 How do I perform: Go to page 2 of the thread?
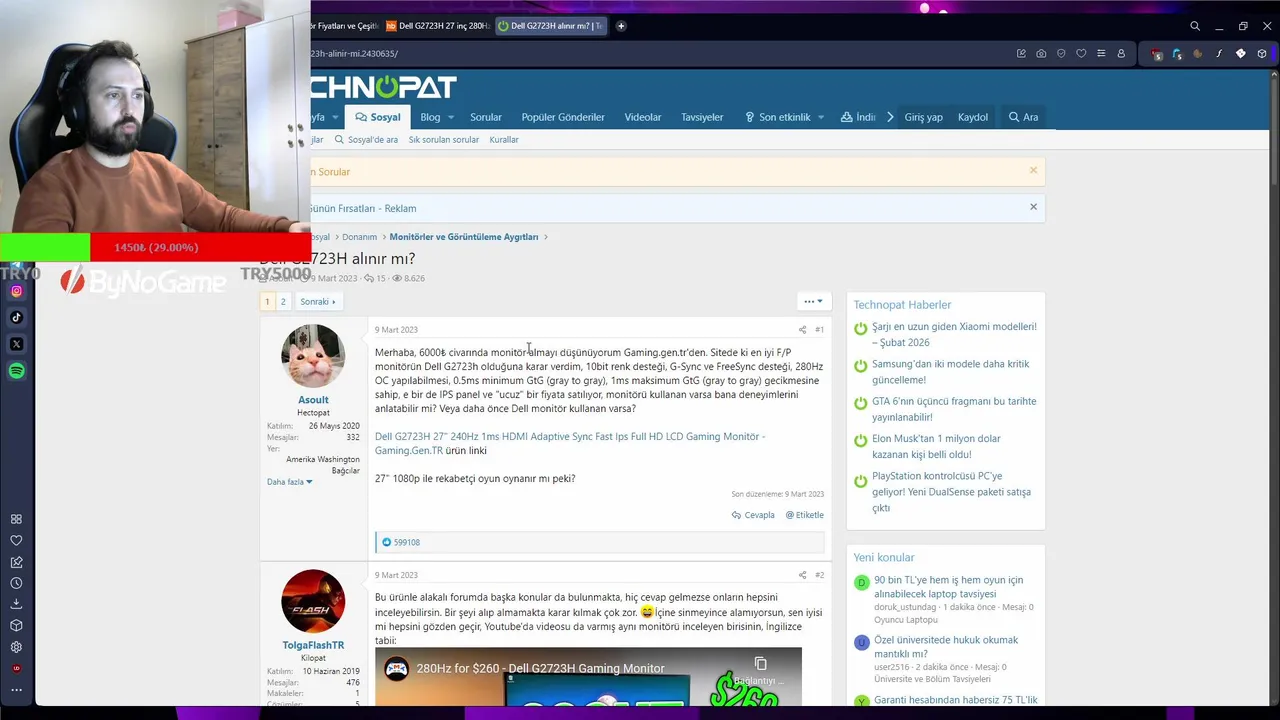point(283,301)
